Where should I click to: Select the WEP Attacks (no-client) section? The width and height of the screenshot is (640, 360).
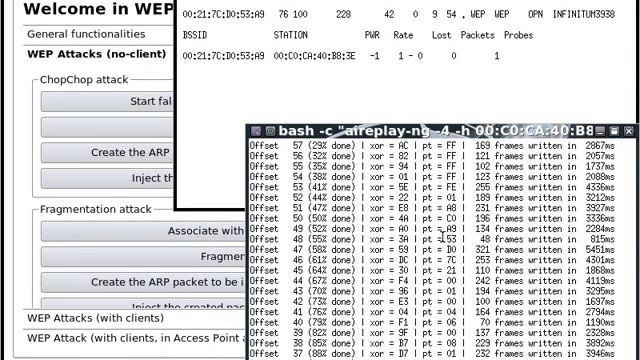pos(98,54)
